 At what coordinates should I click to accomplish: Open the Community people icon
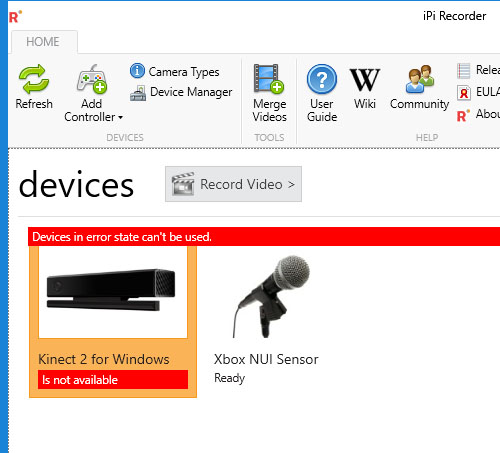420,79
